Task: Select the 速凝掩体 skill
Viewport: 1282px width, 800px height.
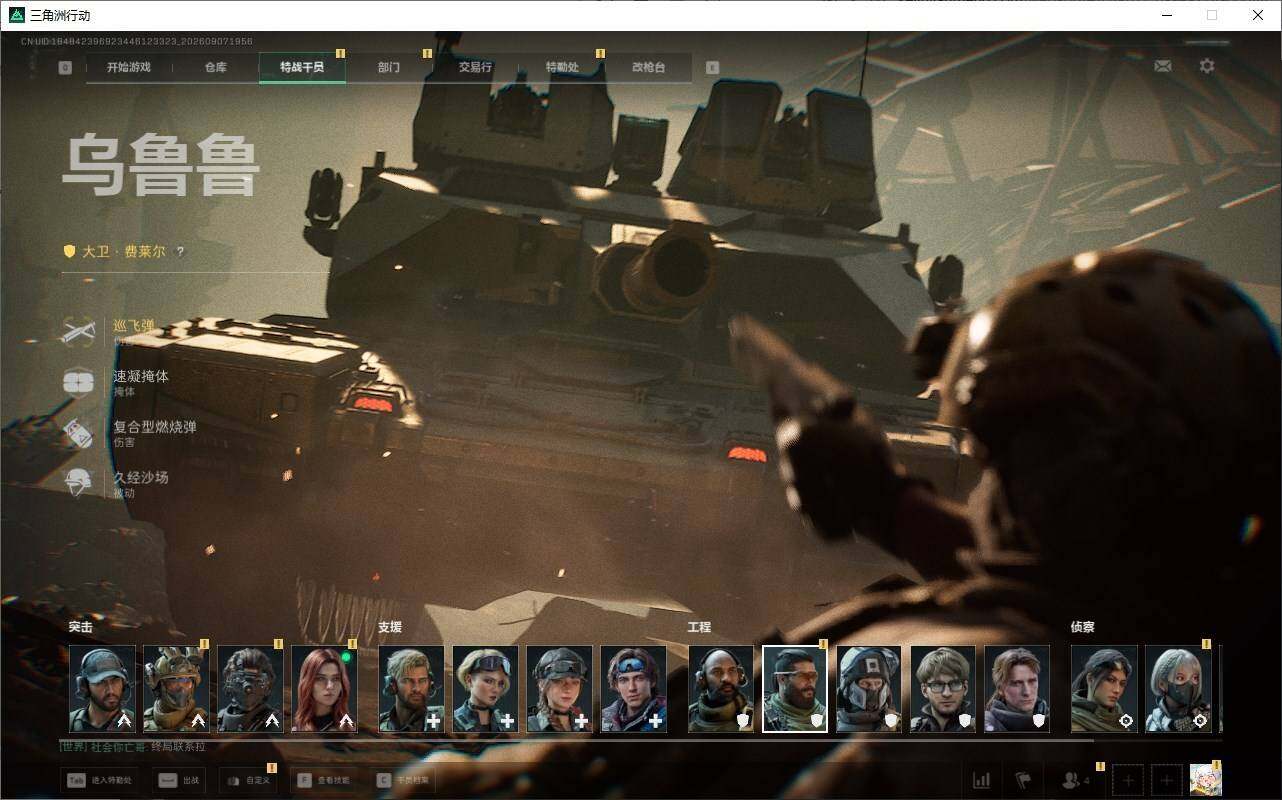Action: click(x=116, y=382)
